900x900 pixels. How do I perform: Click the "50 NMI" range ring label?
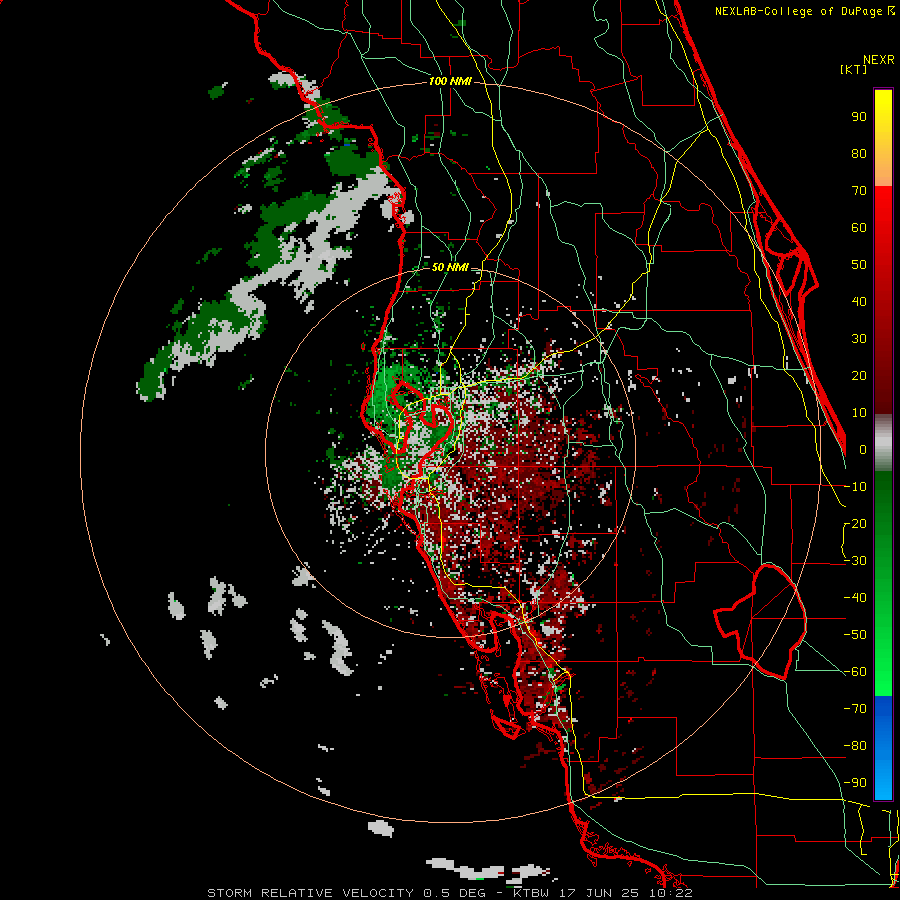pos(449,267)
